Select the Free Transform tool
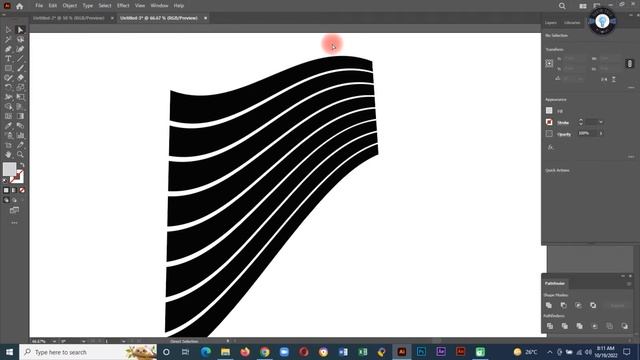Screen dimensions: 640x360 [x=20, y=97]
